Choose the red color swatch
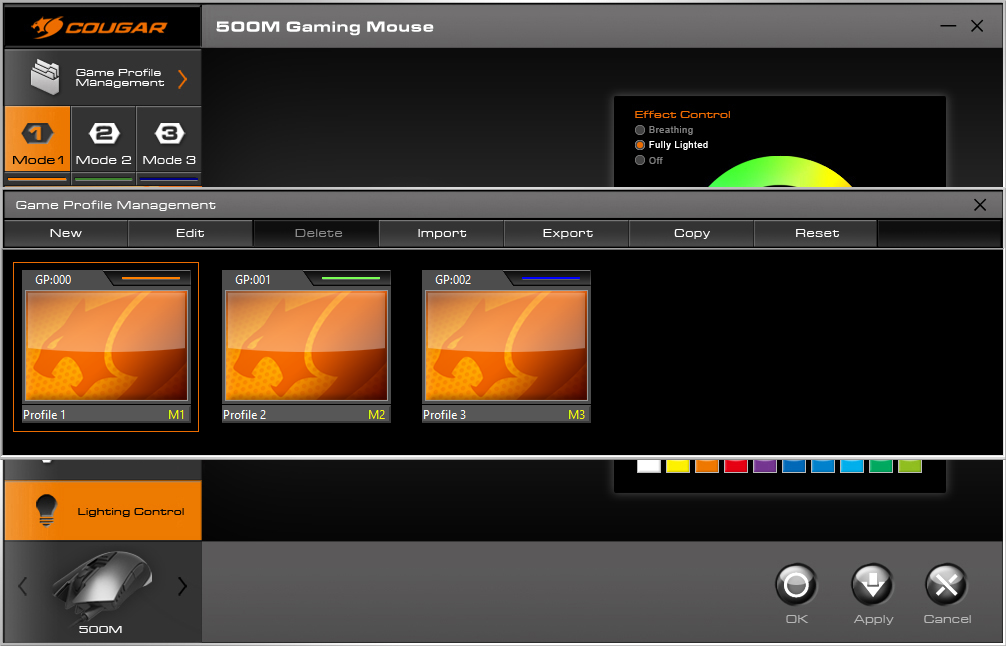 tap(736, 466)
